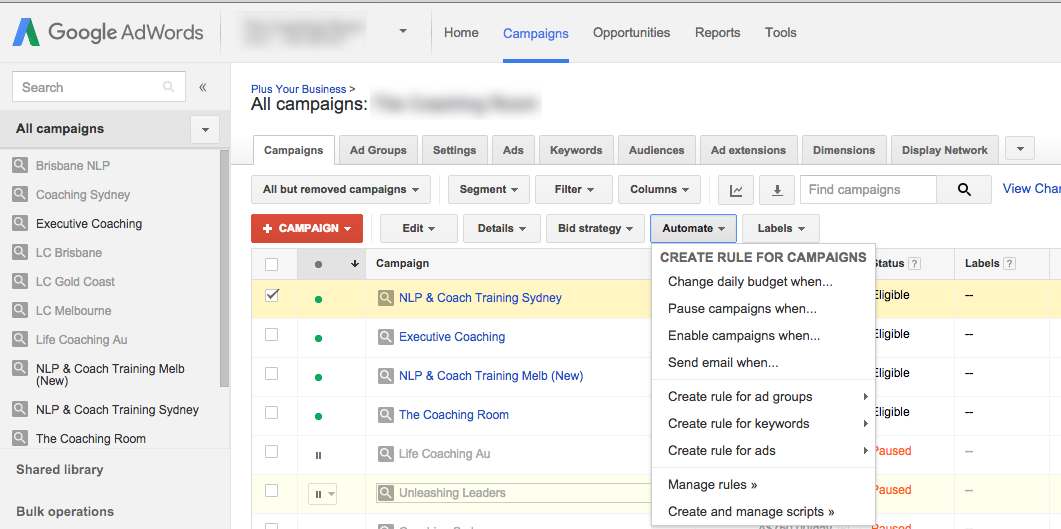Click the download report icon button
The height and width of the screenshot is (529, 1061).
pyautogui.click(x=777, y=189)
